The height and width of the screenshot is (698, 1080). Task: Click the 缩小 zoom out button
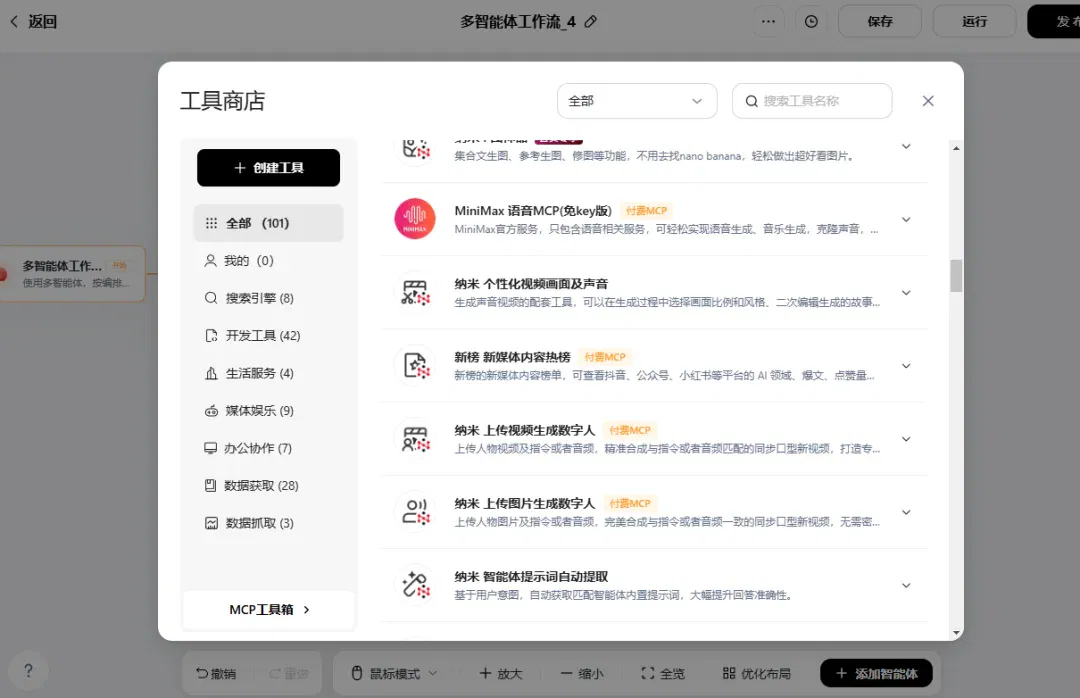click(x=581, y=673)
